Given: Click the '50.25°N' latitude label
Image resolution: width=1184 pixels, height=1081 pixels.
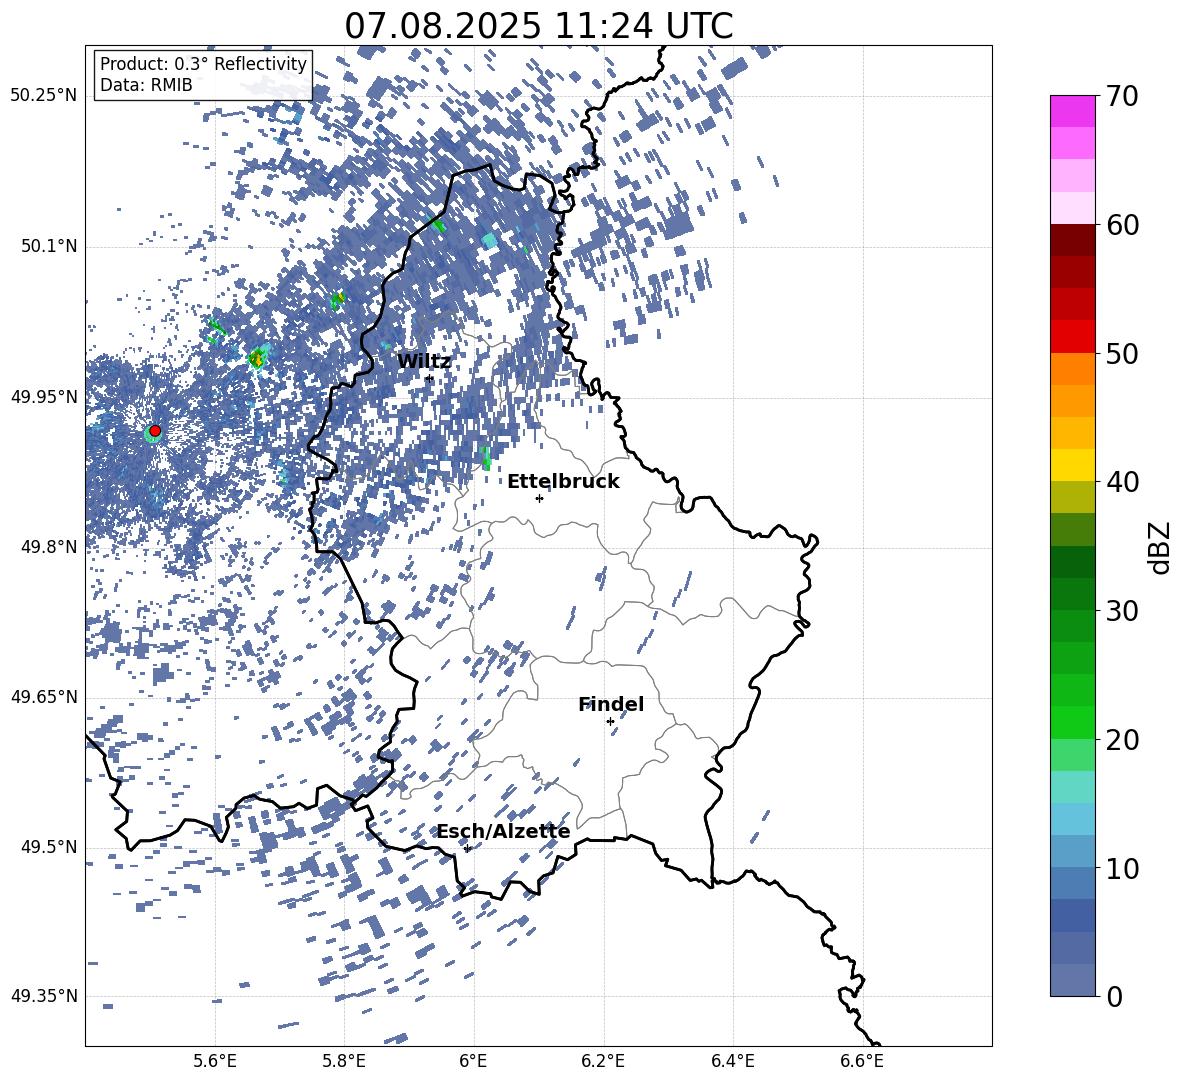Looking at the screenshot, I should 44,96.
